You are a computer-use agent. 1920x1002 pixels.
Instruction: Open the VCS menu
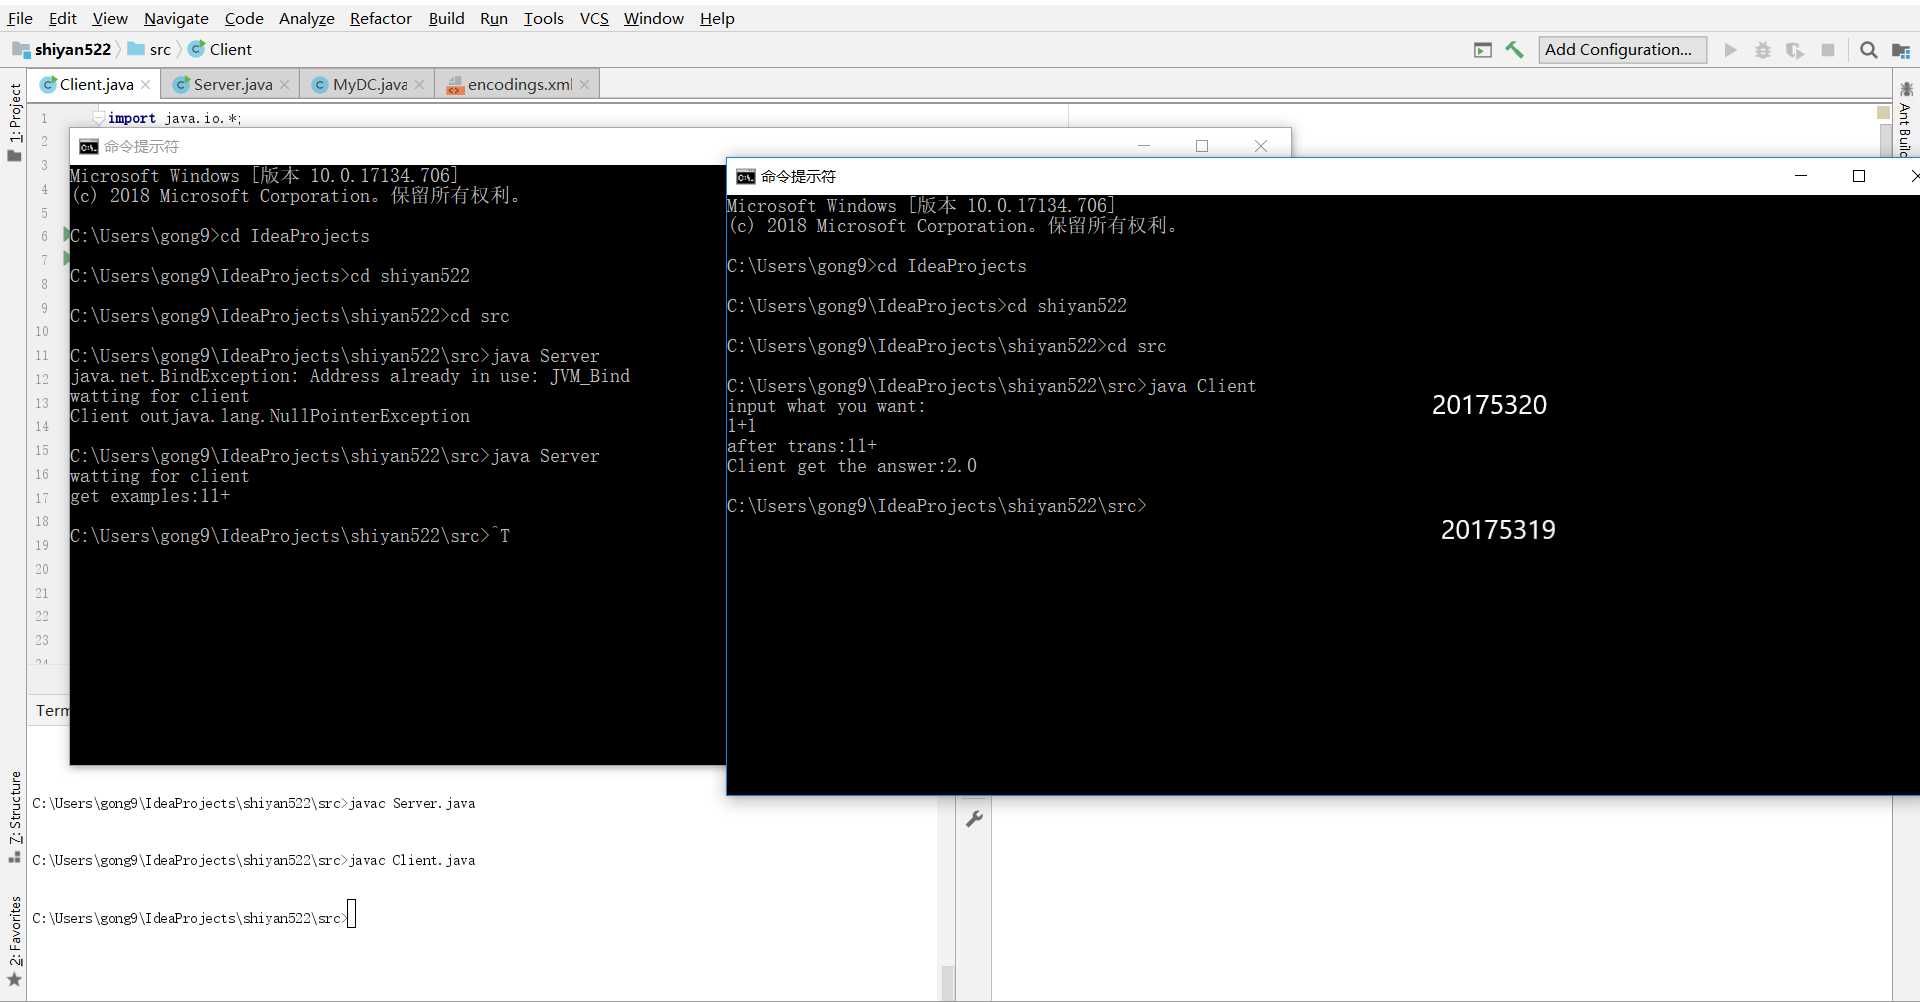pyautogui.click(x=594, y=18)
